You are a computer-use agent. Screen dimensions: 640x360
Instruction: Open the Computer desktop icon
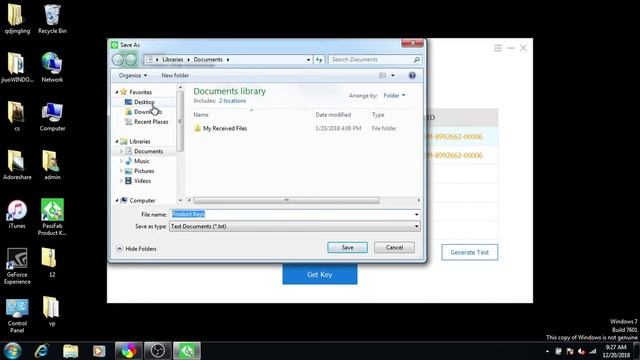pyautogui.click(x=52, y=116)
